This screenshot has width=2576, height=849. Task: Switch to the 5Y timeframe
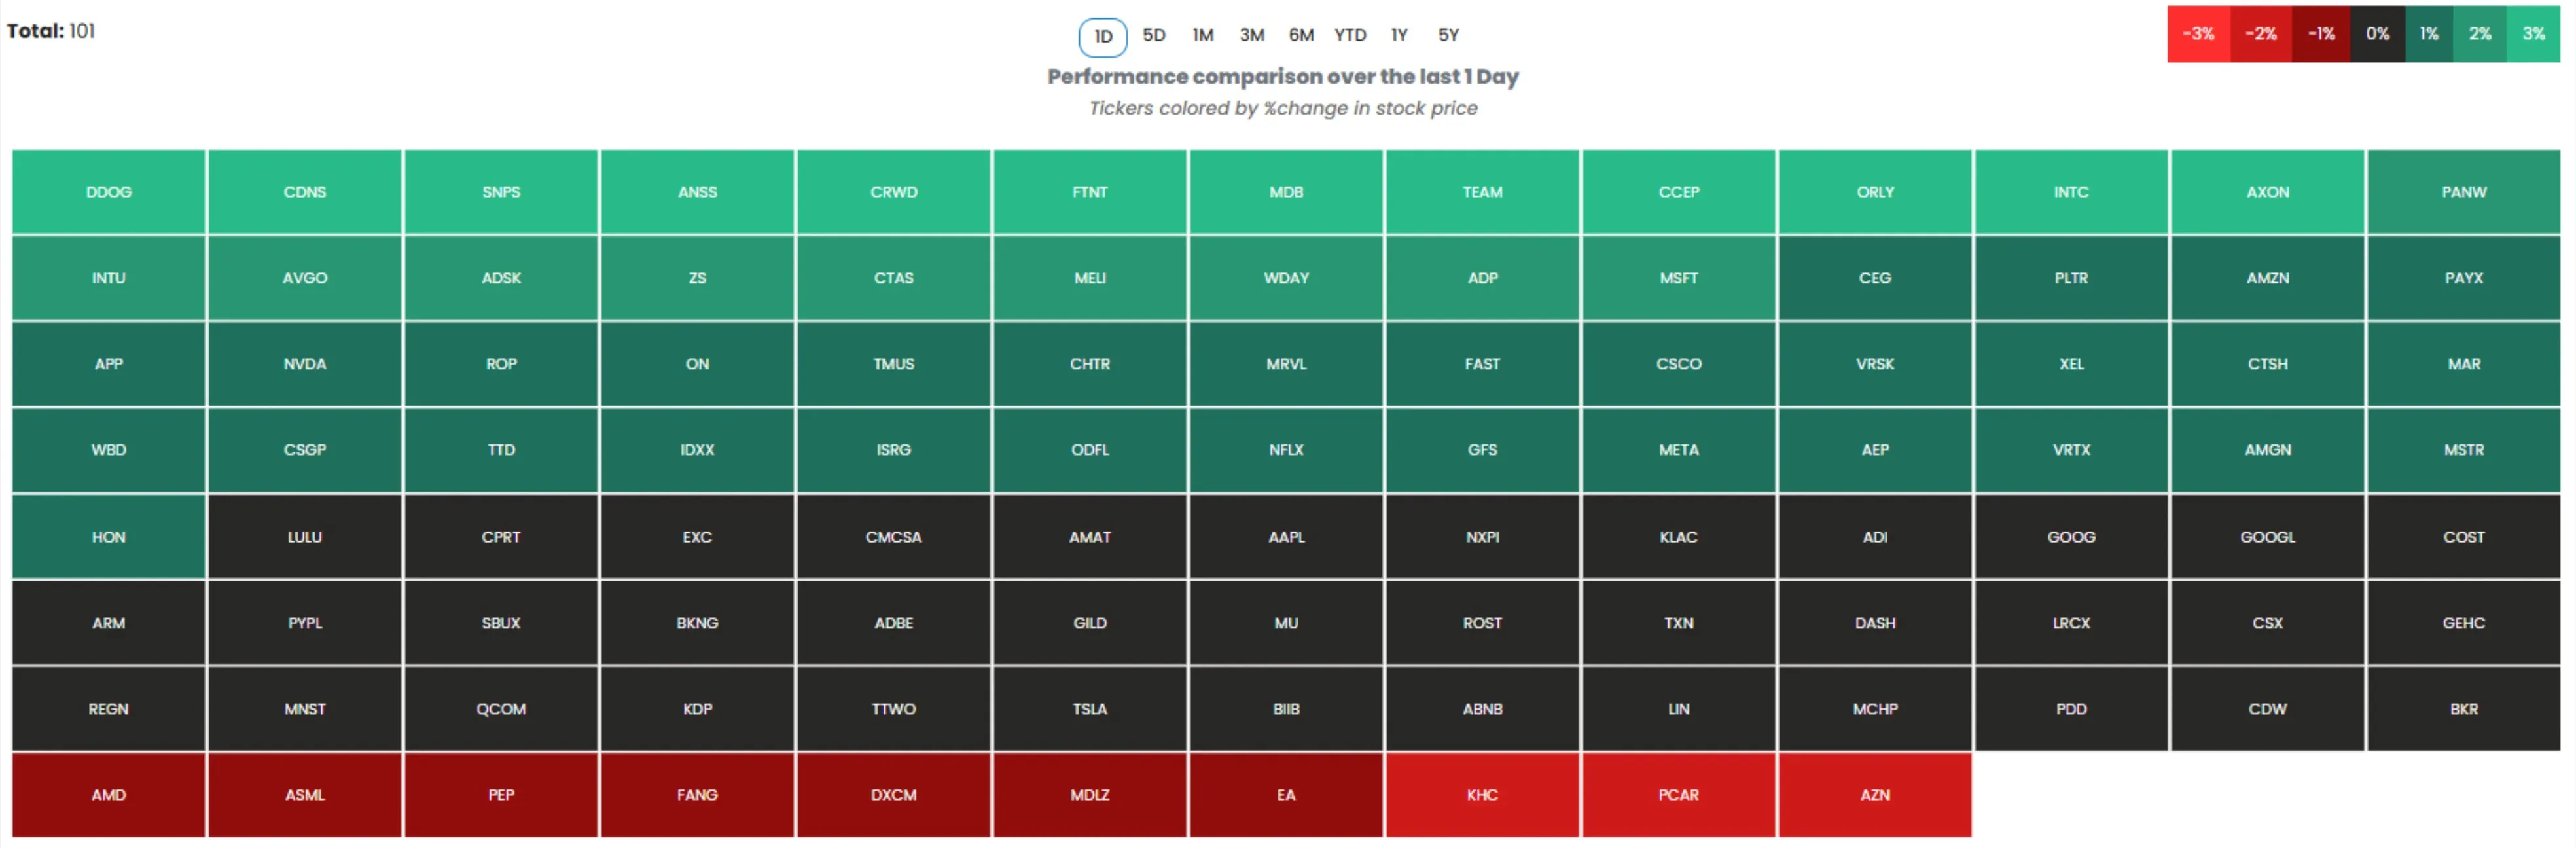click(1448, 35)
